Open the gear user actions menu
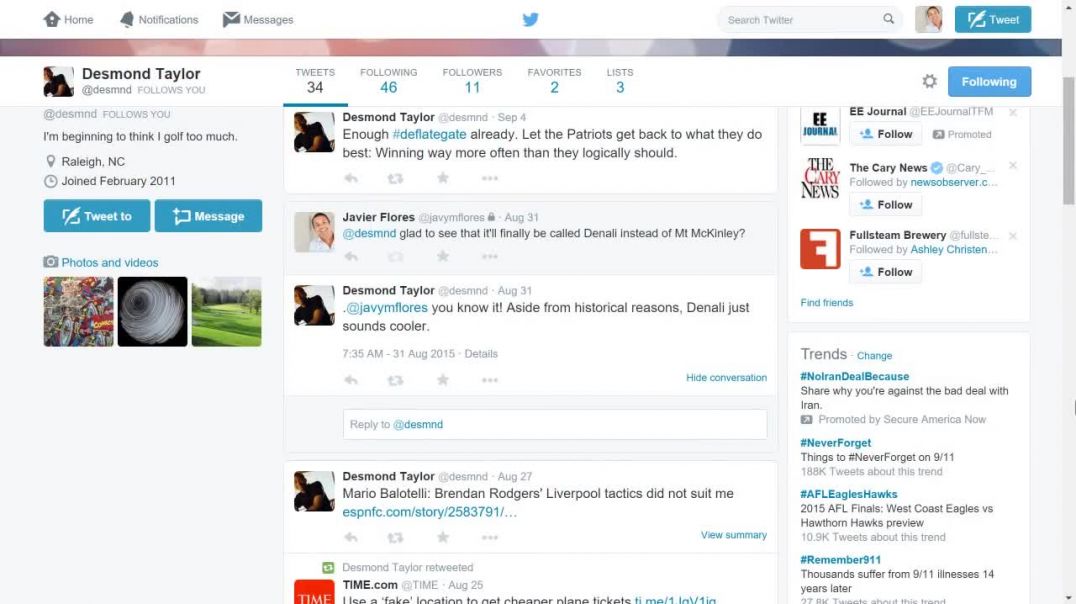Viewport: 1076px width, 604px height. pos(929,81)
